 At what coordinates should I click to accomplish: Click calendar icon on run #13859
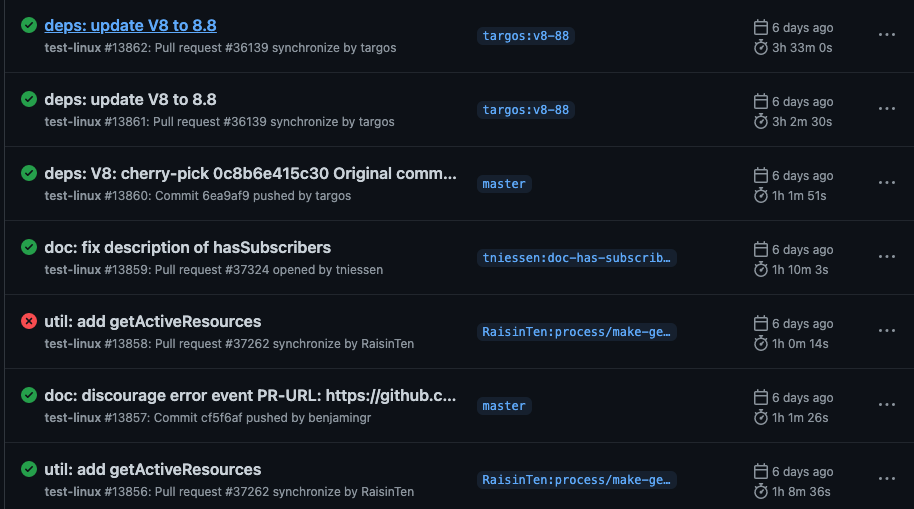click(761, 250)
